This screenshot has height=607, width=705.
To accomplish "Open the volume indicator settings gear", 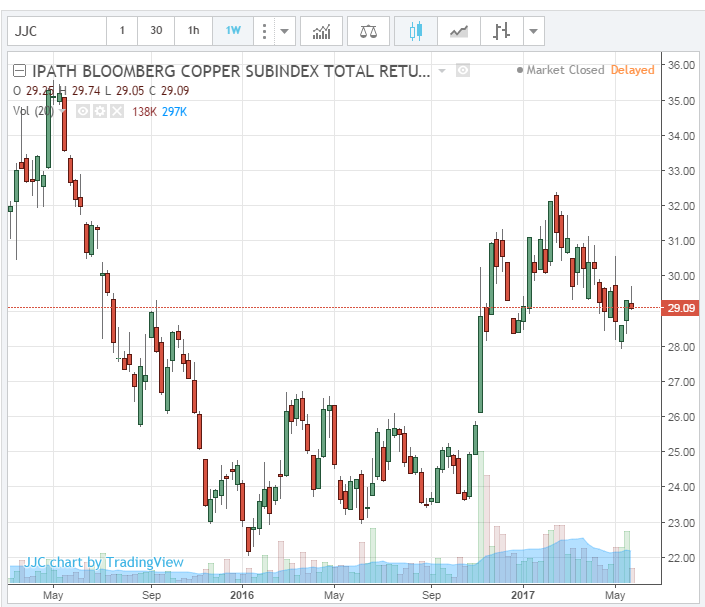I will 100,111.
